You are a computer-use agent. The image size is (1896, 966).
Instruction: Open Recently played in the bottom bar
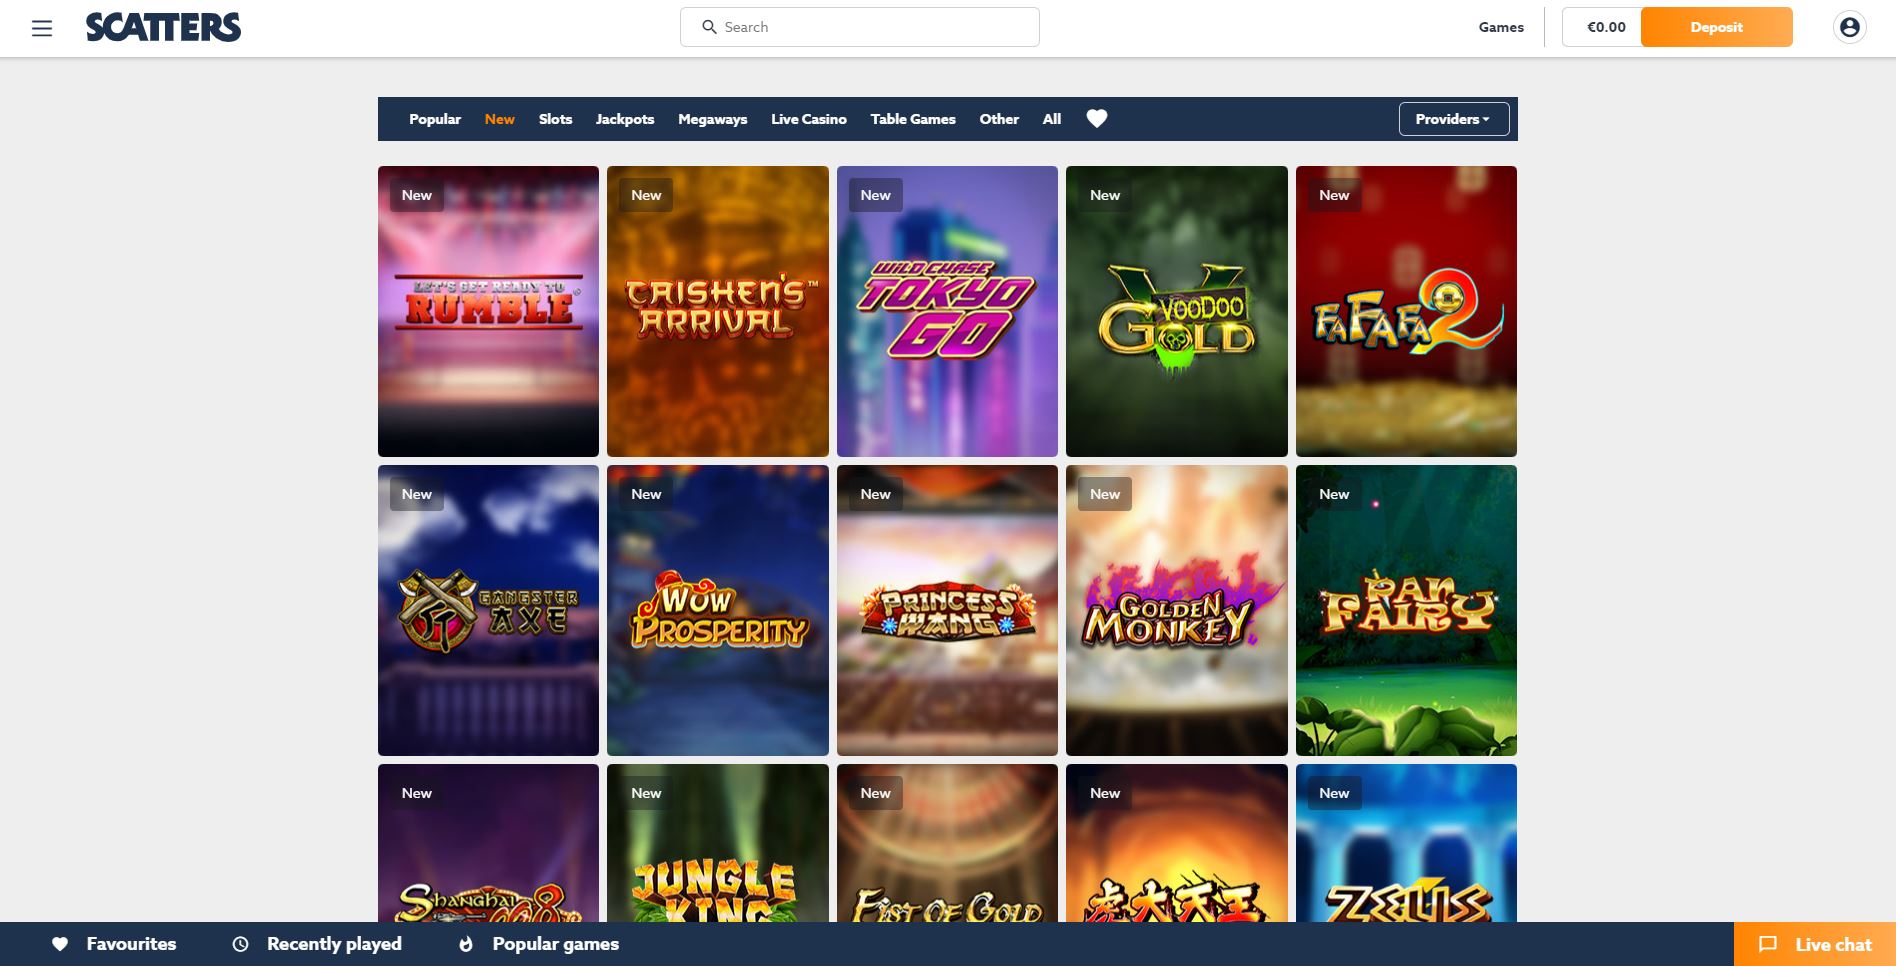317,944
